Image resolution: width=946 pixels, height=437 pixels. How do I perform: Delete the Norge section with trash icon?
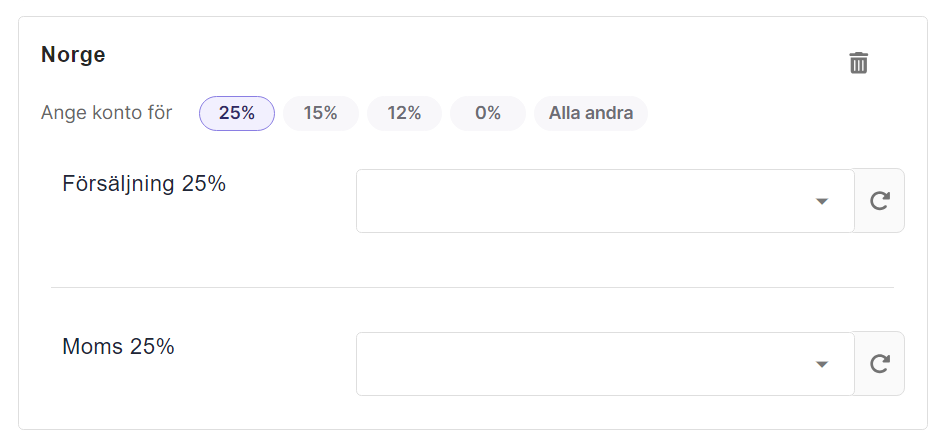[x=858, y=63]
